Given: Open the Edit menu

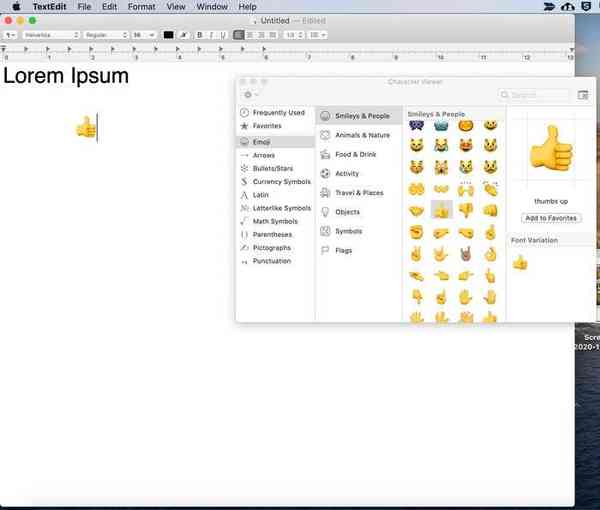Looking at the screenshot, I should pyautogui.click(x=109, y=6).
